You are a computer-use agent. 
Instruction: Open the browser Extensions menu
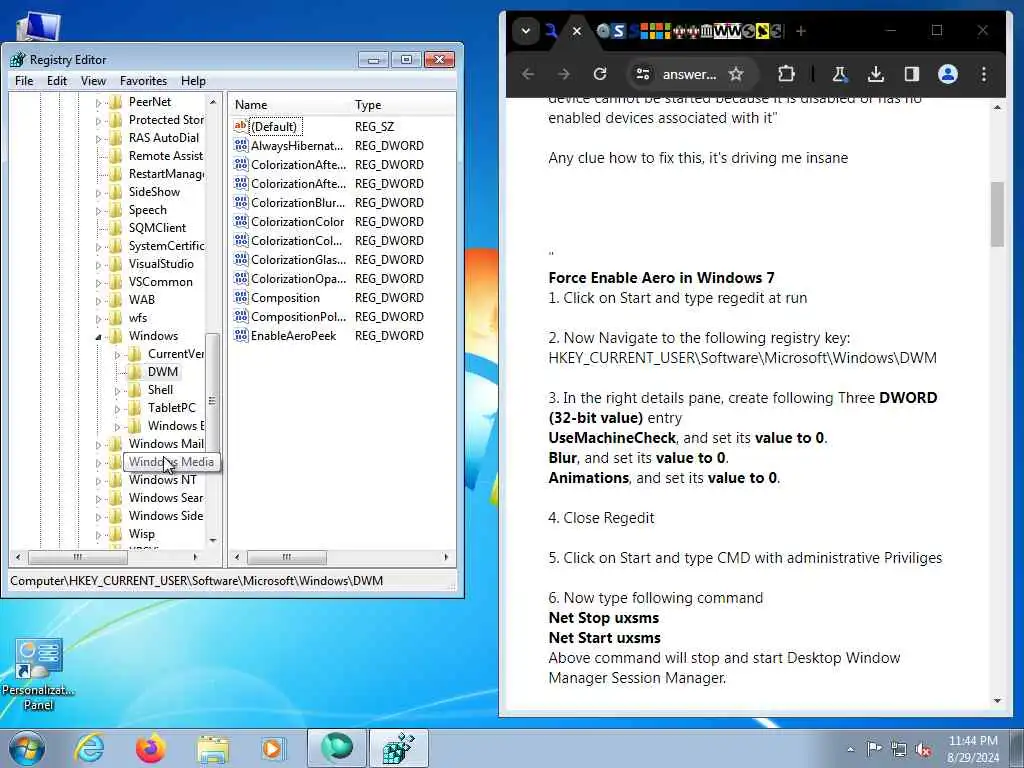[x=786, y=74]
